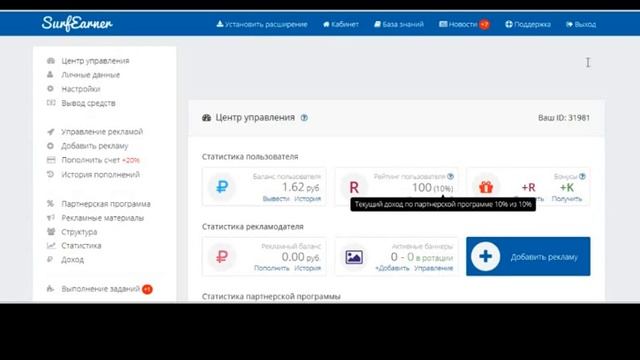
Task: Click +Добавить under Активные баннеры
Action: (392, 268)
